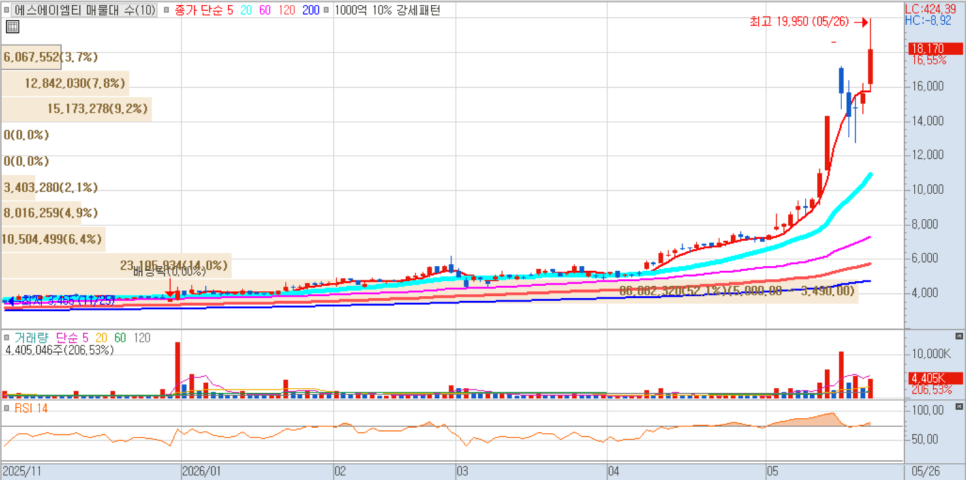Click the red 18,170 current price tag
Image resolution: width=966 pixels, height=480 pixels.
pos(936,49)
